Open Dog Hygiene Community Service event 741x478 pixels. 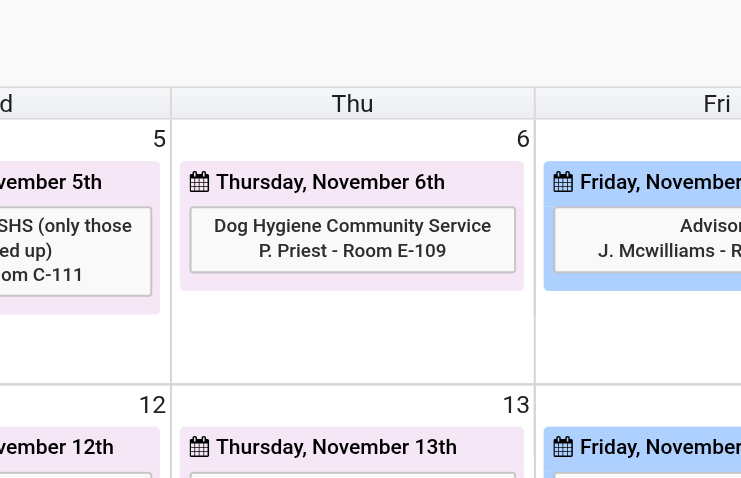pyautogui.click(x=352, y=239)
